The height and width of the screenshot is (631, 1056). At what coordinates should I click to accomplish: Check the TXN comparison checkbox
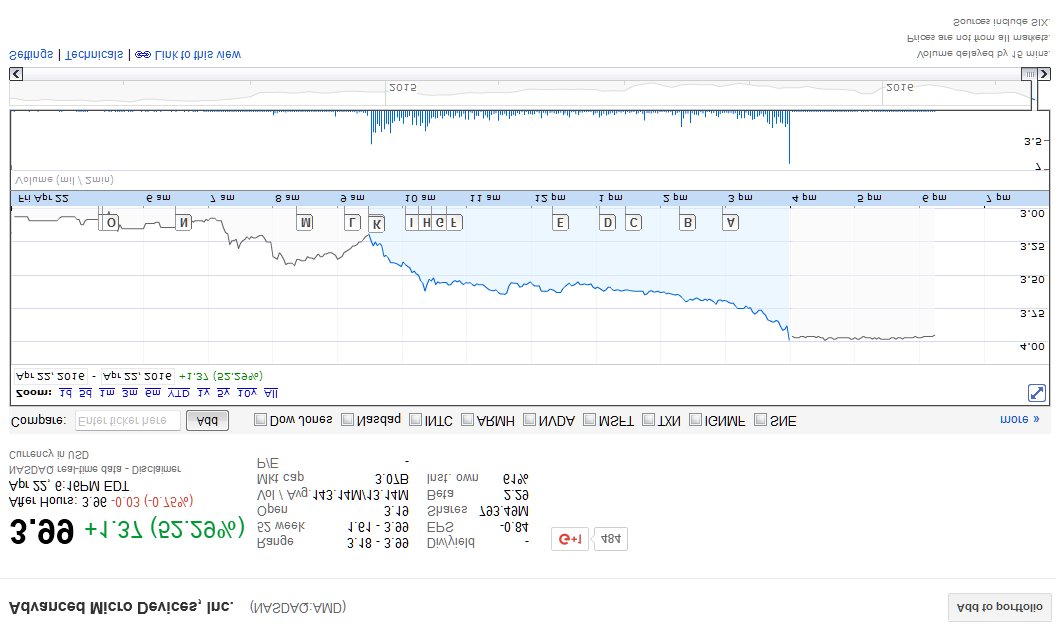coord(649,420)
